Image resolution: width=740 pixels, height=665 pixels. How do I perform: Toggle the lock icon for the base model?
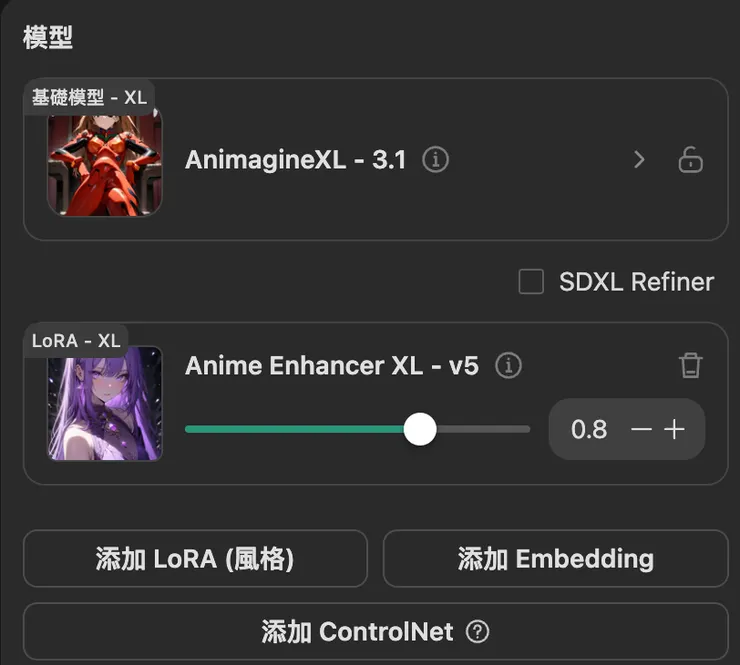click(x=690, y=160)
